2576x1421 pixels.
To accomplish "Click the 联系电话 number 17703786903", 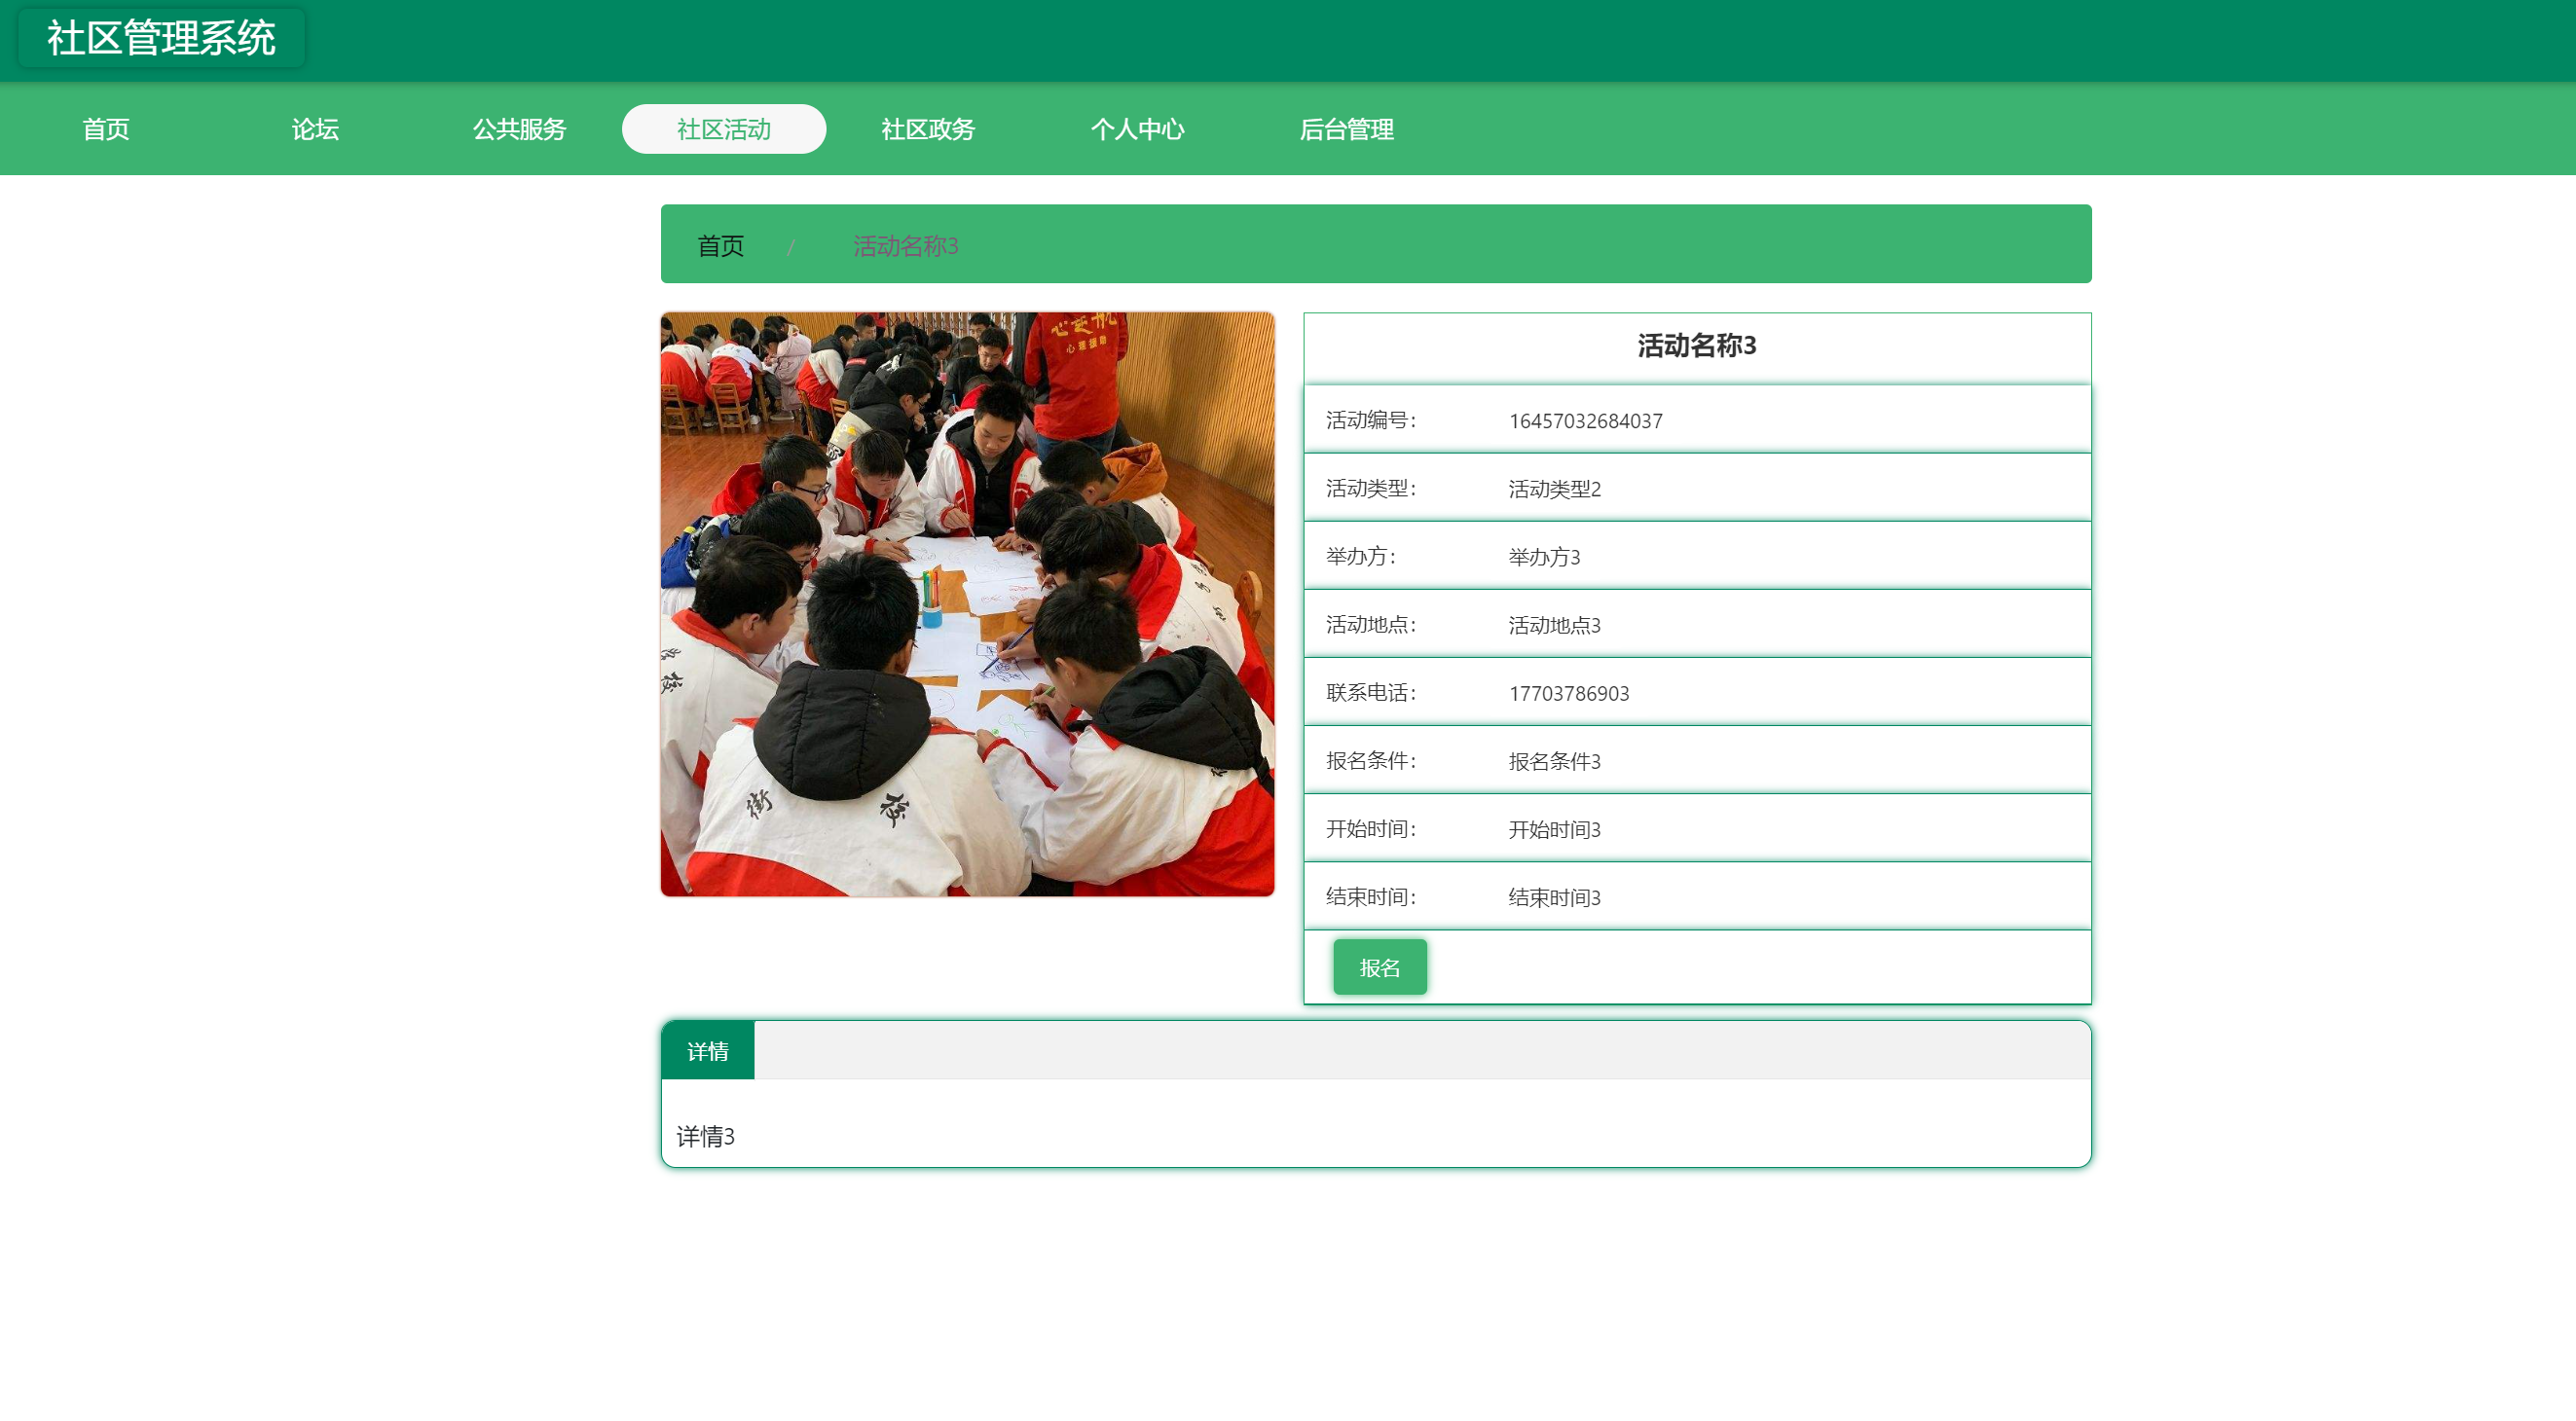I will click(x=1568, y=693).
